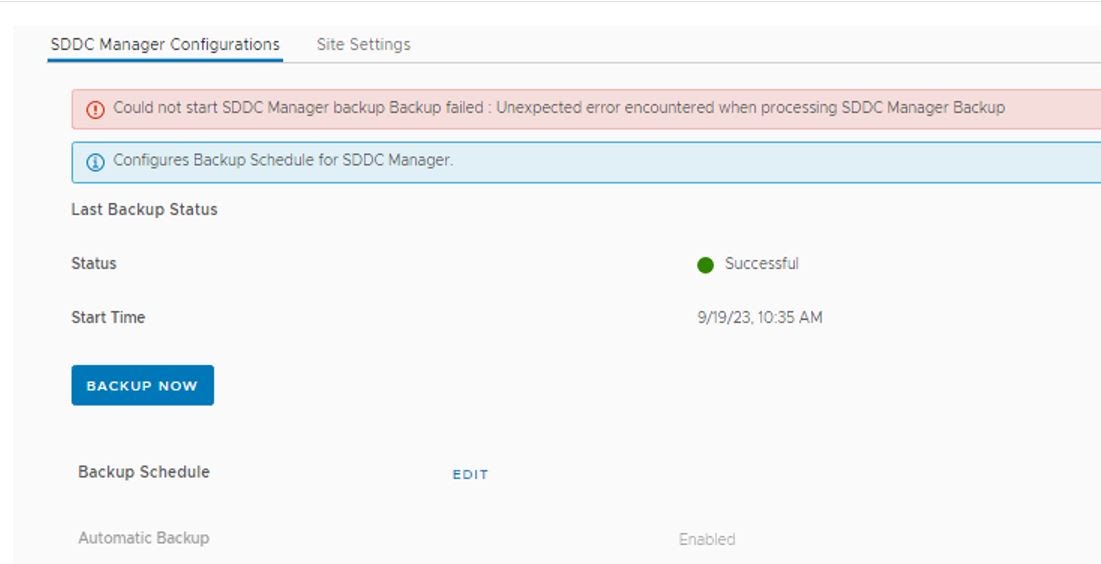
Task: Click the Configures Backup Schedule info message
Action: tap(283, 160)
